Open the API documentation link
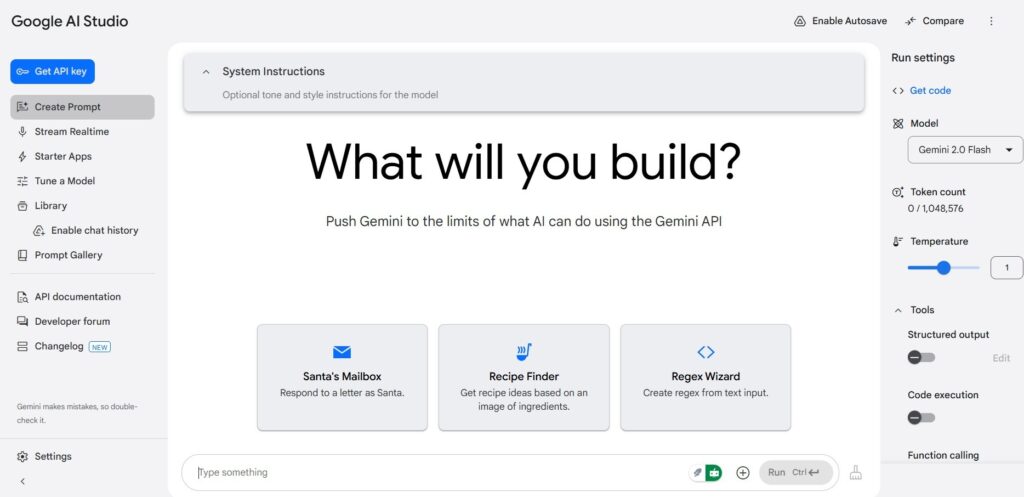The width and height of the screenshot is (1024, 497). tap(78, 297)
